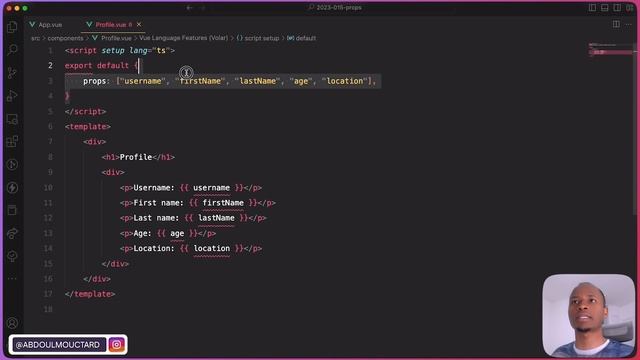Open the 2023-015-props command center search

point(335,8)
